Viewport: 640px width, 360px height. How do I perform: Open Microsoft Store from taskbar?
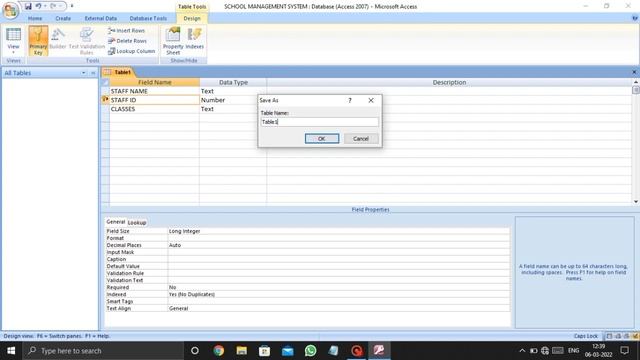tap(264, 351)
